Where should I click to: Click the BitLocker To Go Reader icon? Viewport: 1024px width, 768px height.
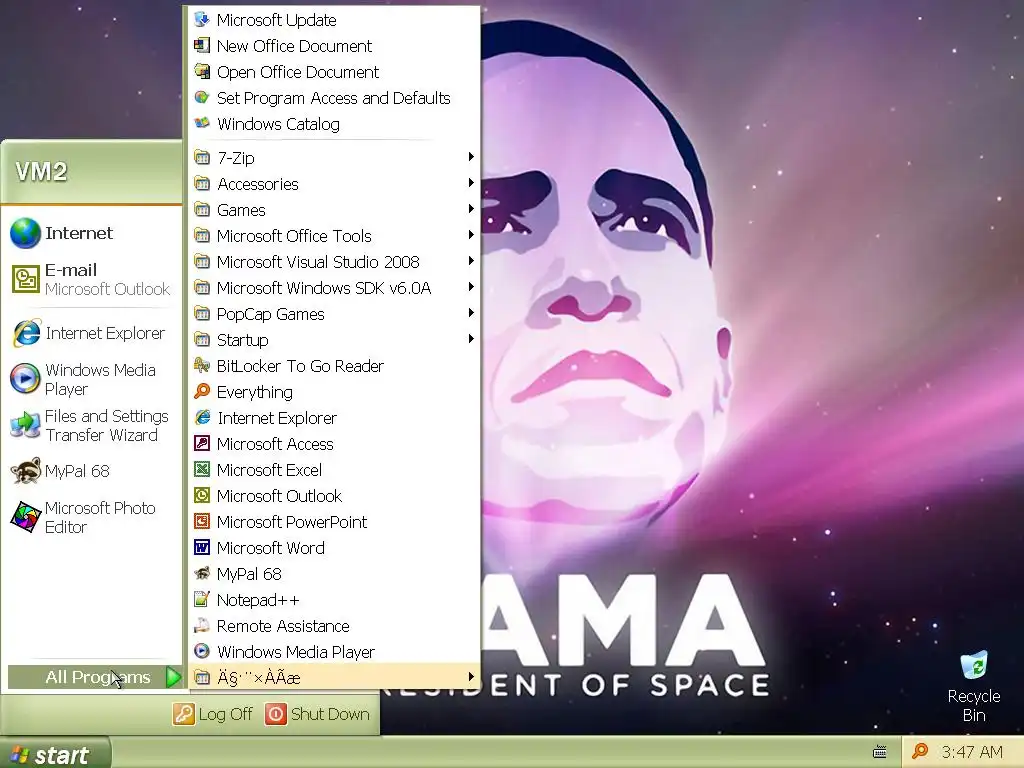pyautogui.click(x=202, y=366)
